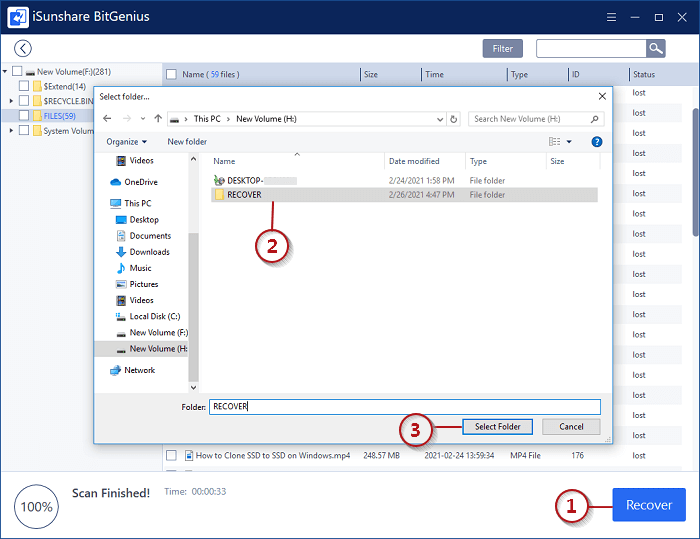Open Network in the navigation pane
Viewport: 700px width, 539px height.
pyautogui.click(x=139, y=370)
